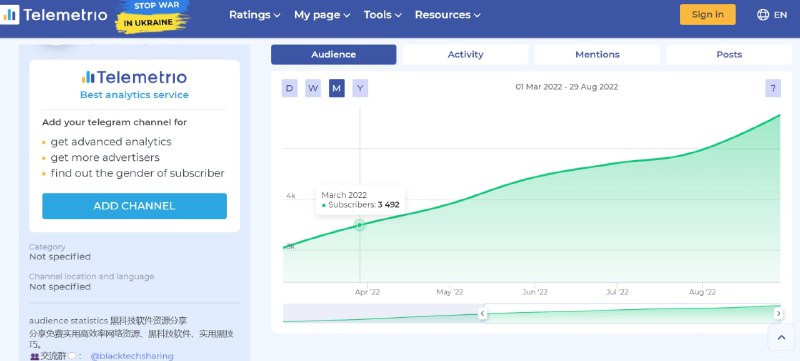Click the date range 01 Mar 2022 - 29 Aug 2022
Viewport: 800px width, 361px height.
tap(566, 87)
